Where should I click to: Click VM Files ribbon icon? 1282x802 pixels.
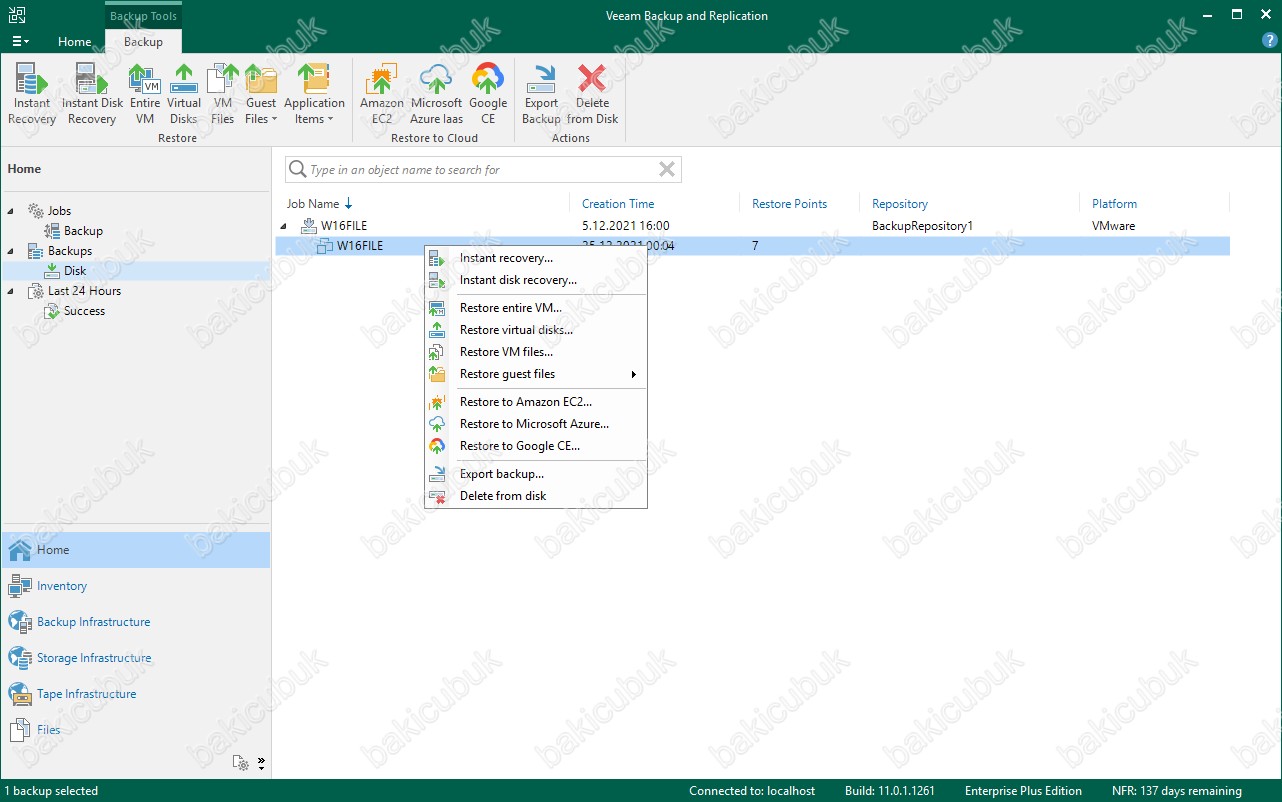(222, 95)
